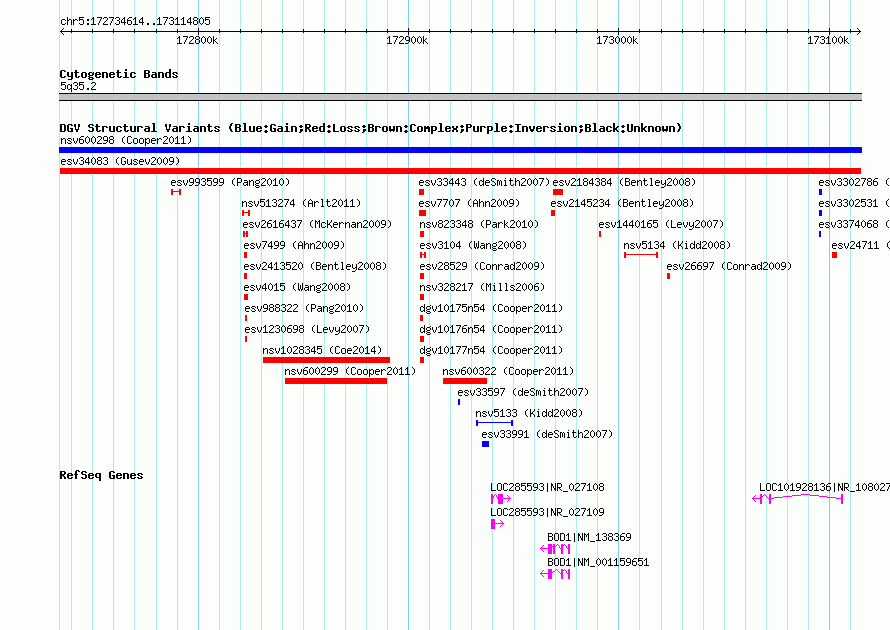Select esv3302531 variant label
This screenshot has height=630, width=890.
point(854,203)
